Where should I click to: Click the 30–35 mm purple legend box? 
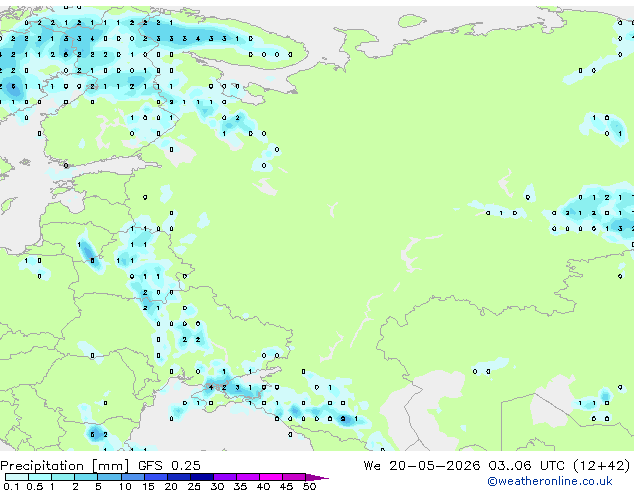click(x=225, y=477)
